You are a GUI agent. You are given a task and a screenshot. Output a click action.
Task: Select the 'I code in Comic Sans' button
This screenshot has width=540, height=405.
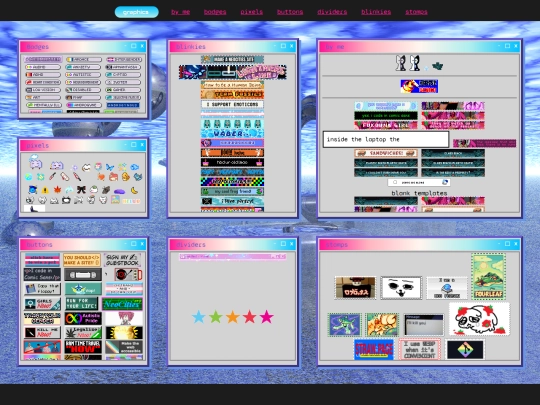point(42,274)
